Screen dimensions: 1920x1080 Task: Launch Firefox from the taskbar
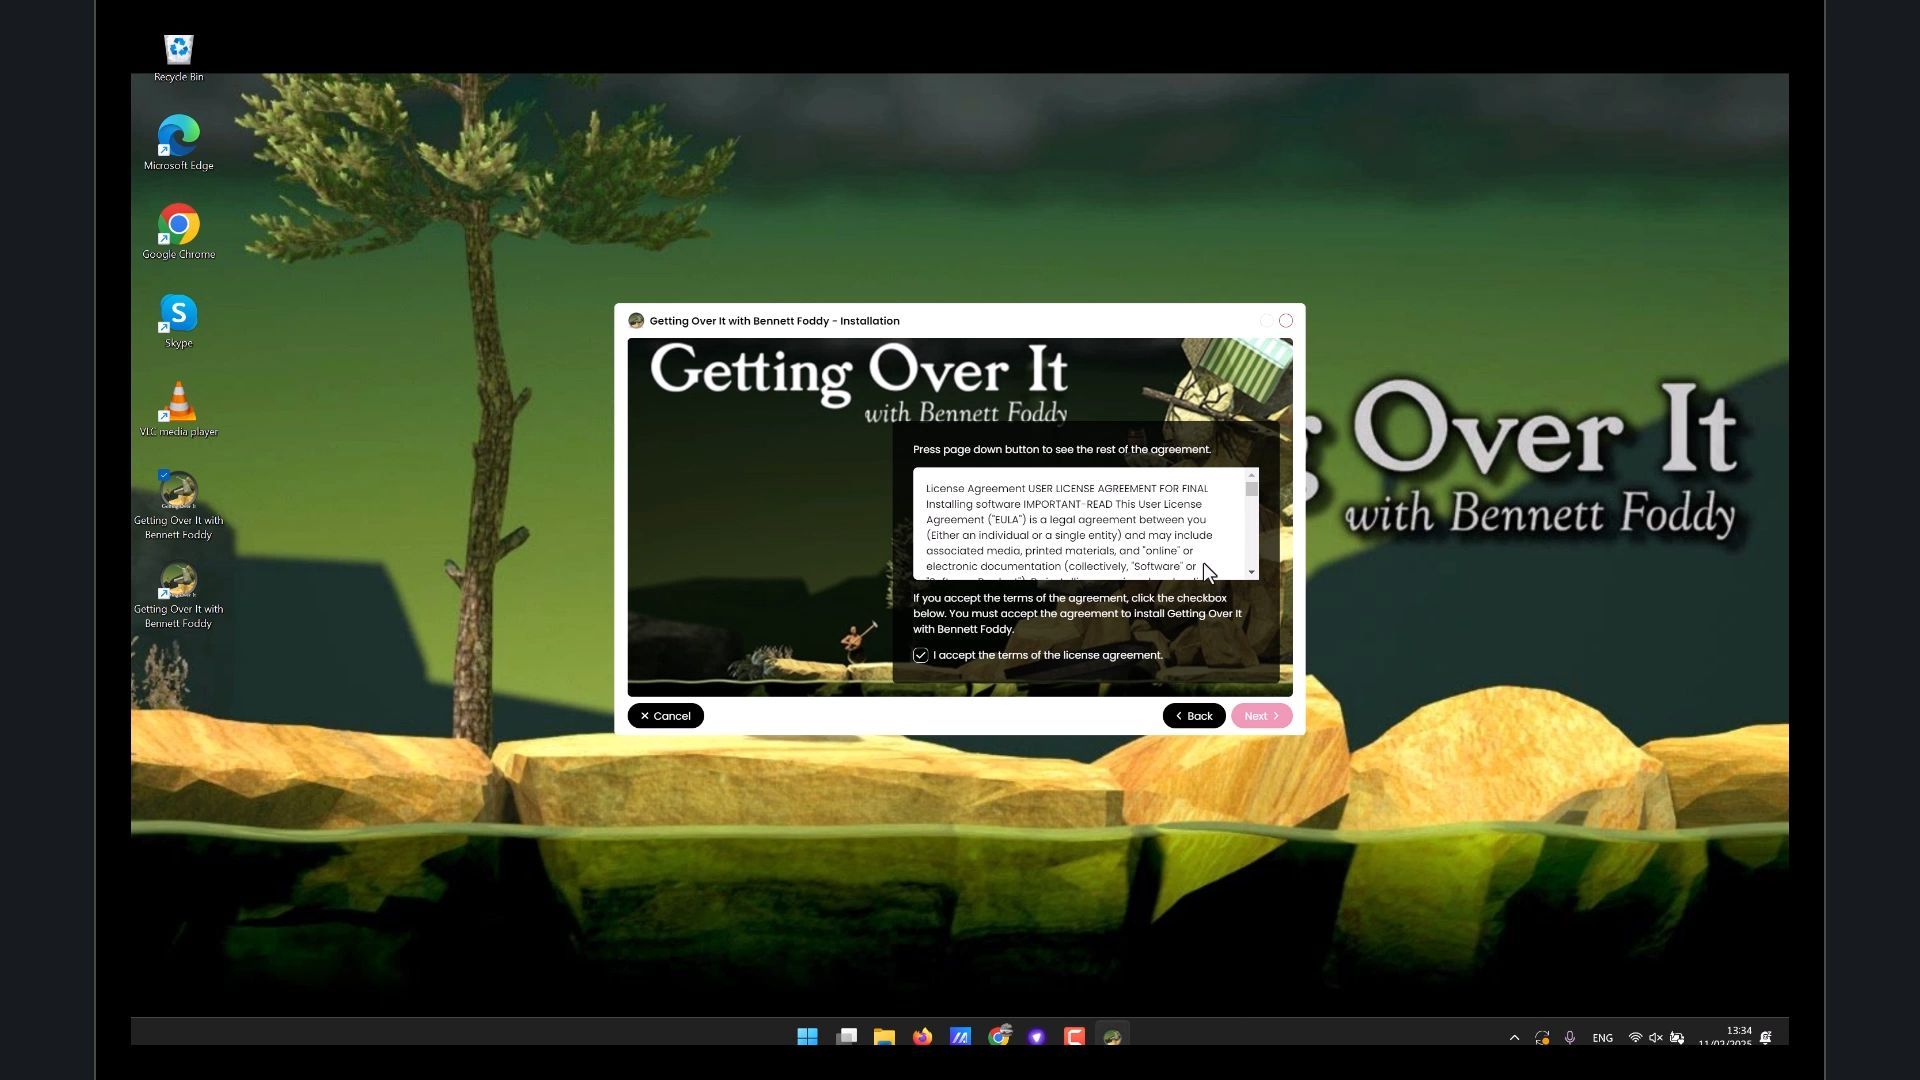coord(922,1036)
